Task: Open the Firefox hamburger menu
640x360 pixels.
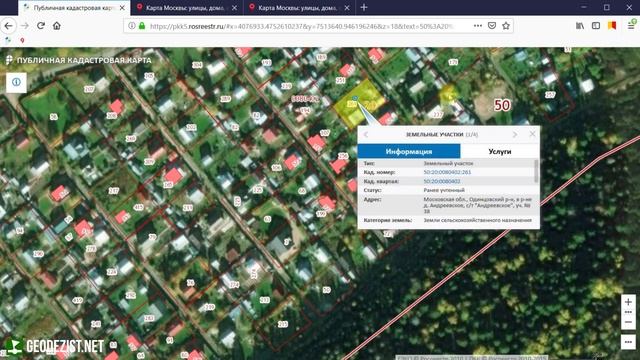Action: pos(631,26)
